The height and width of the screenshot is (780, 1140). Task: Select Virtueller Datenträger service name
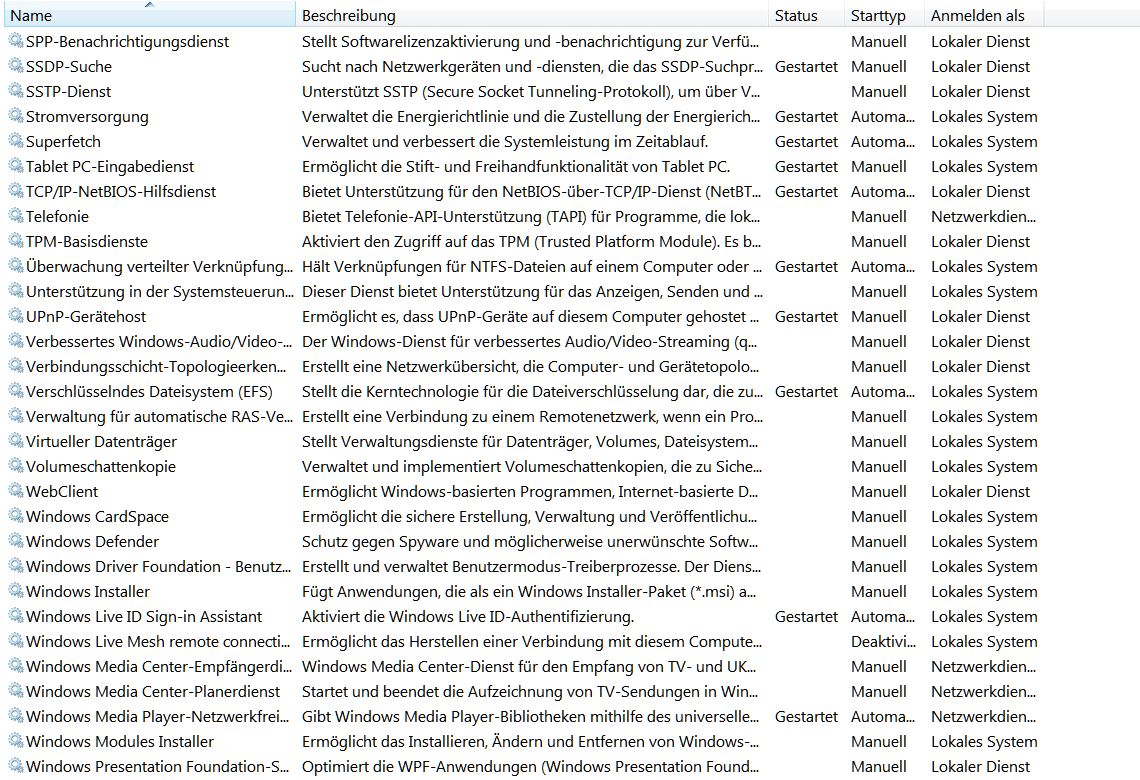click(x=101, y=442)
